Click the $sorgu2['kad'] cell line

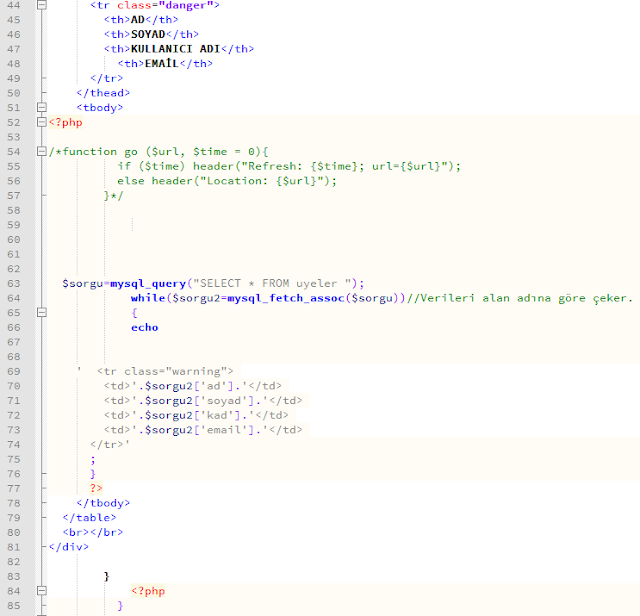click(196, 415)
